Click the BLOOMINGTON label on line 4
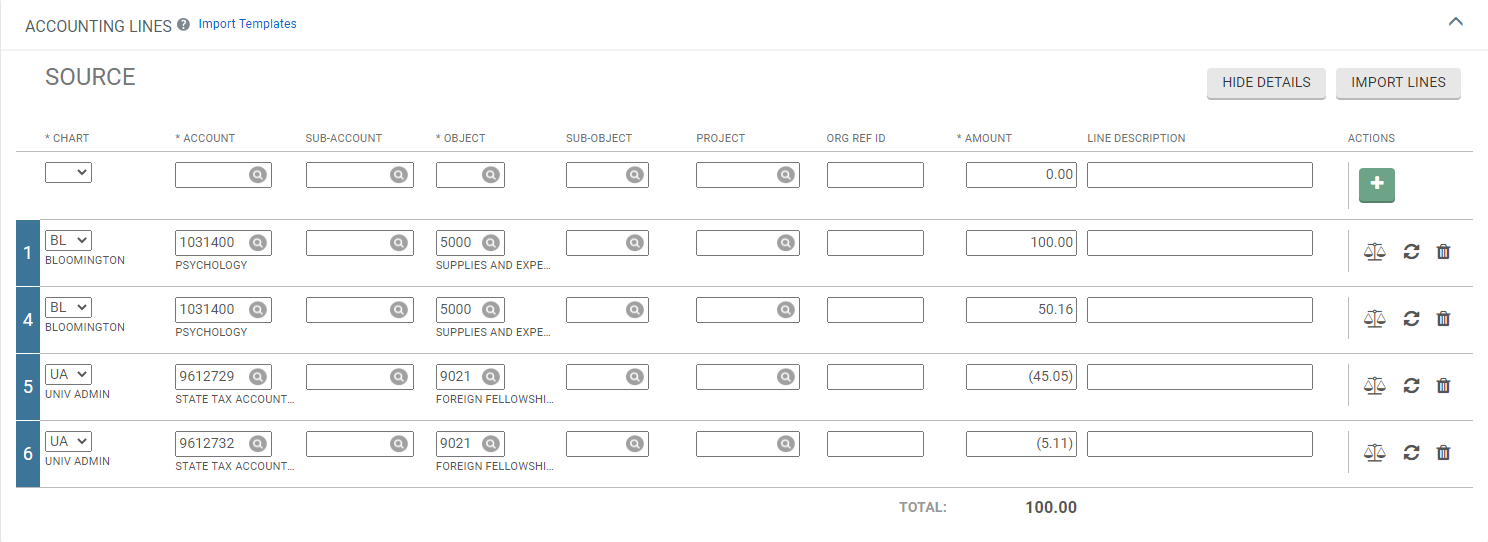This screenshot has height=542, width=1488. point(85,327)
